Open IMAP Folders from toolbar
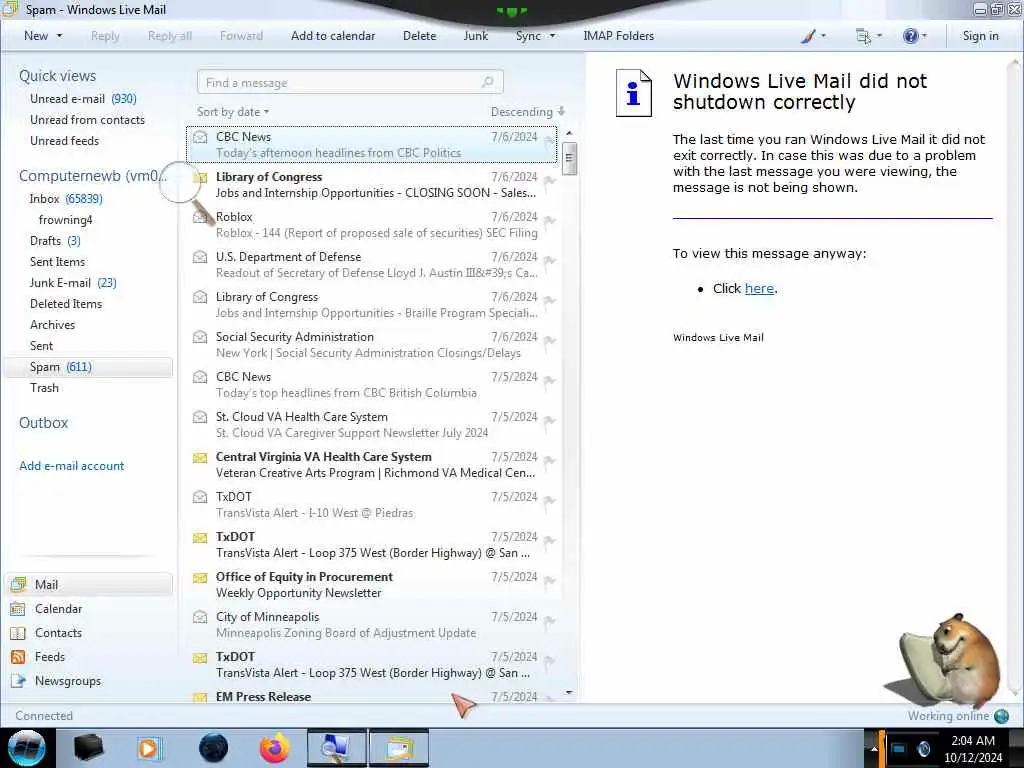This screenshot has height=768, width=1024. [x=618, y=36]
